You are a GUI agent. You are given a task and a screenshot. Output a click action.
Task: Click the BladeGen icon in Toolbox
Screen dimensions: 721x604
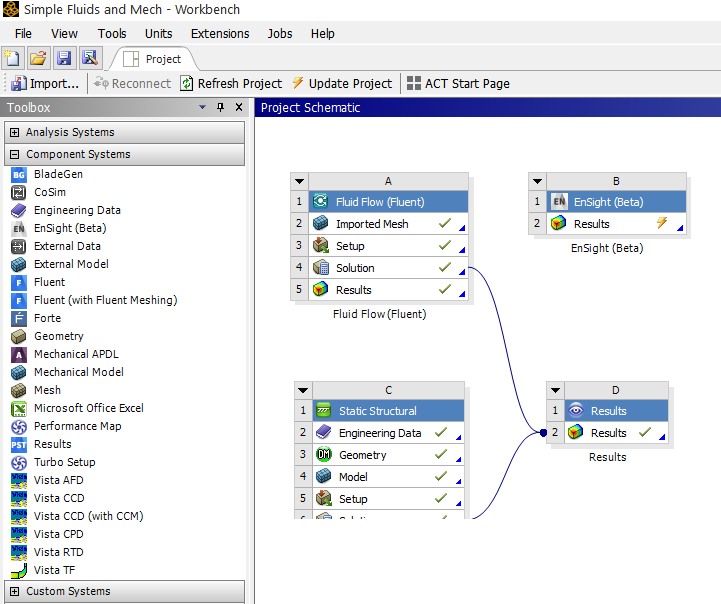coord(19,175)
